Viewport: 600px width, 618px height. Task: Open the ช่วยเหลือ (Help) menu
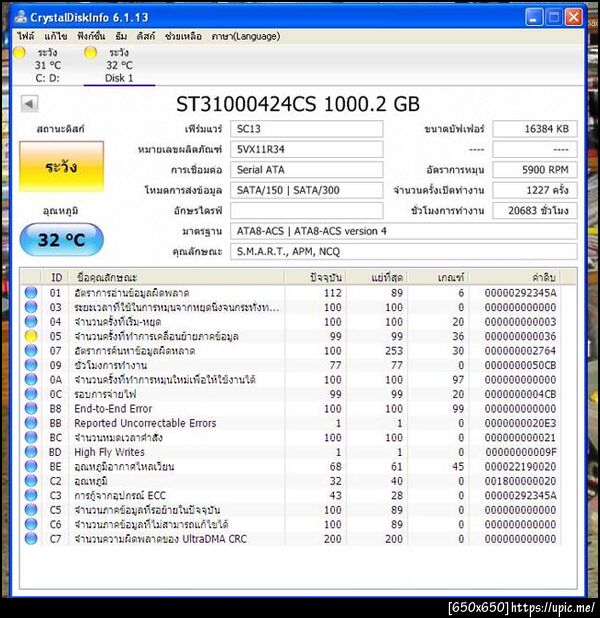point(183,36)
